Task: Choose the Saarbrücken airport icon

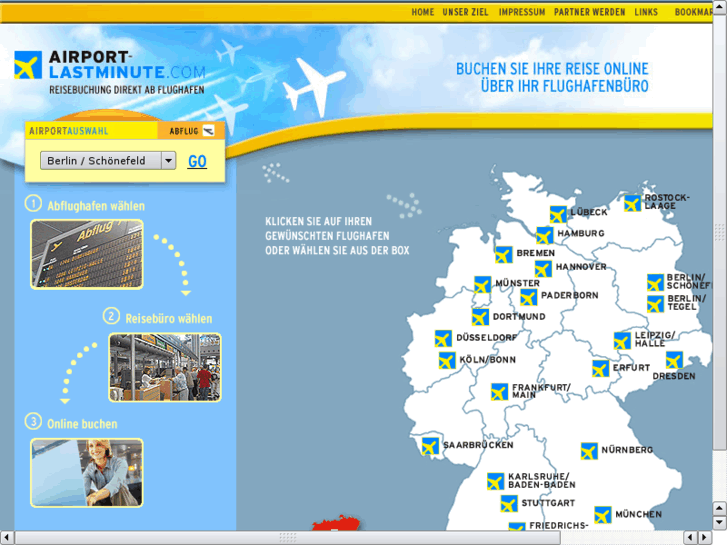Action: pos(430,446)
